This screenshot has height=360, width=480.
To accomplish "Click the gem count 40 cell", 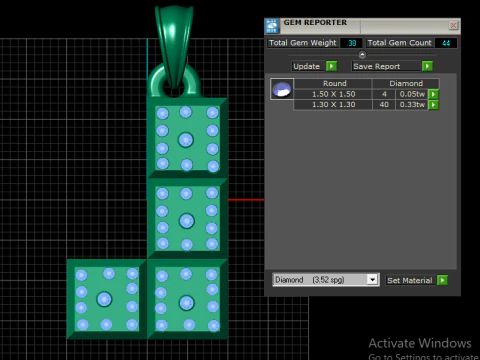I will click(384, 105).
